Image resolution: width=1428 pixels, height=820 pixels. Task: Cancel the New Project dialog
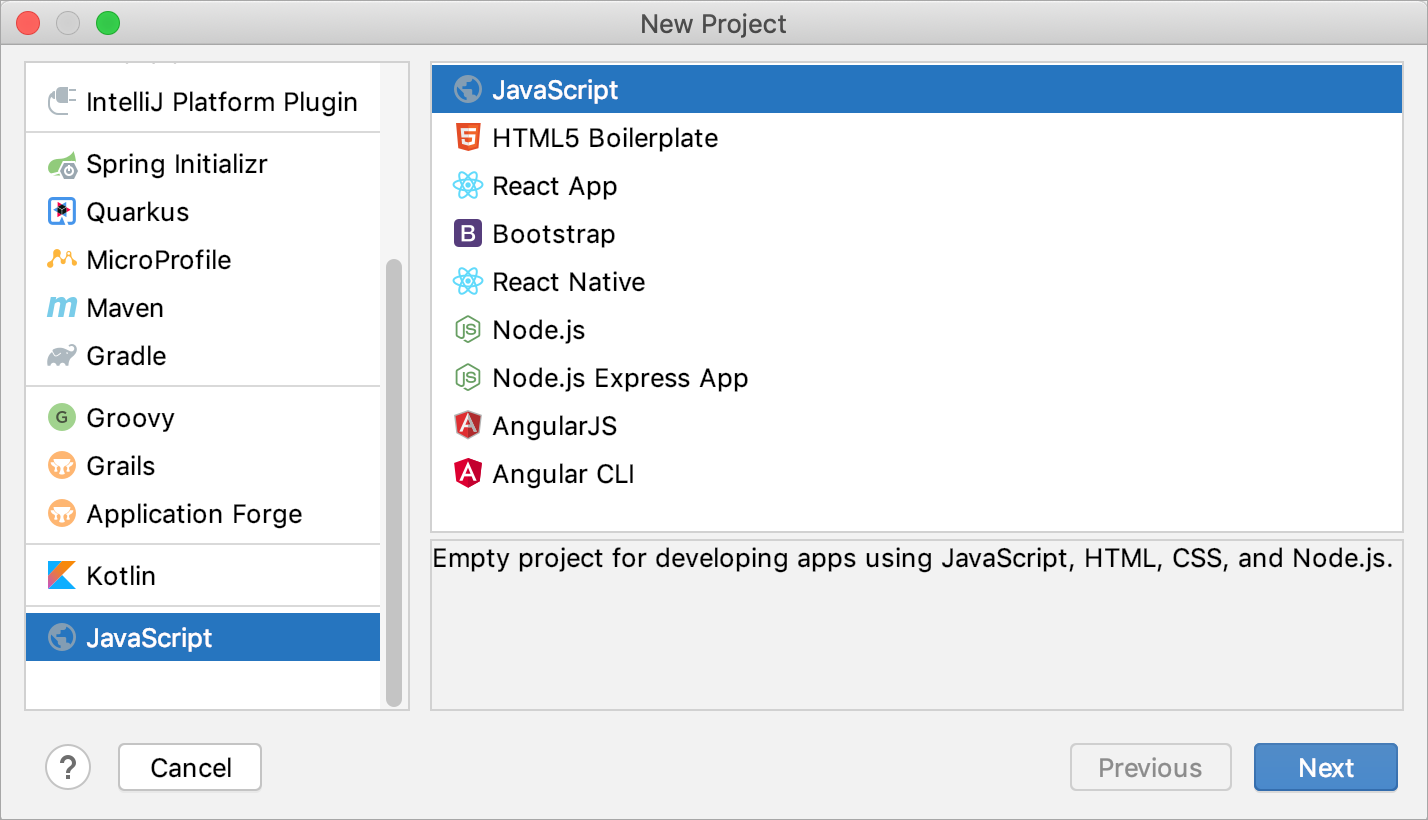point(190,767)
